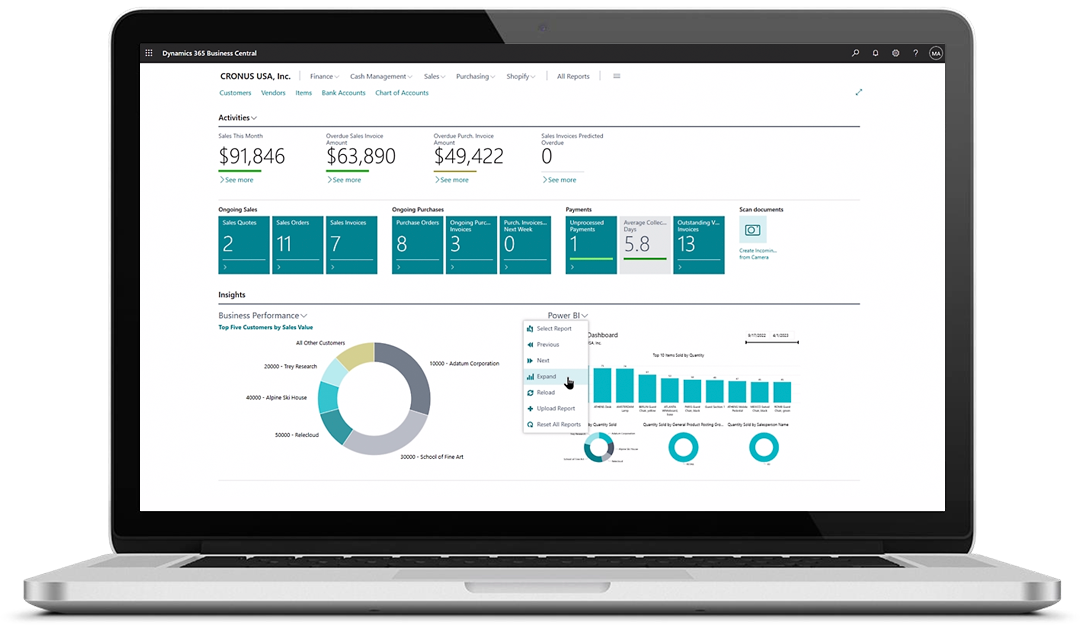Open the Purch. Invoices Next Week tile
This screenshot has width=1080, height=625.
click(525, 245)
